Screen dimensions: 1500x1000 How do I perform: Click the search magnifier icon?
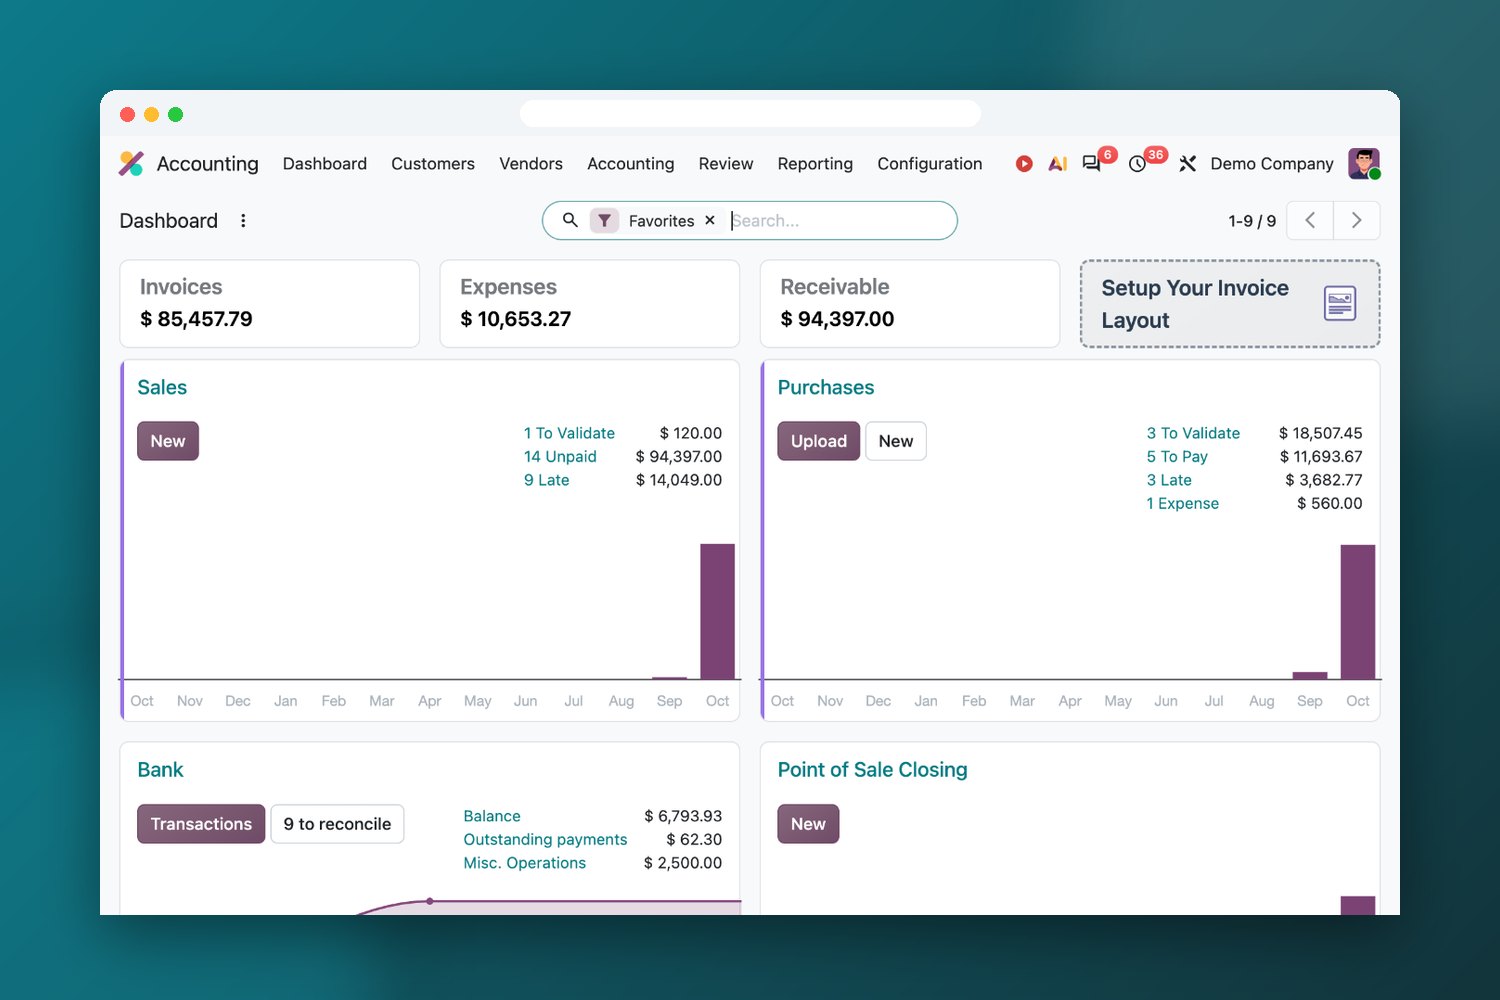pyautogui.click(x=570, y=220)
